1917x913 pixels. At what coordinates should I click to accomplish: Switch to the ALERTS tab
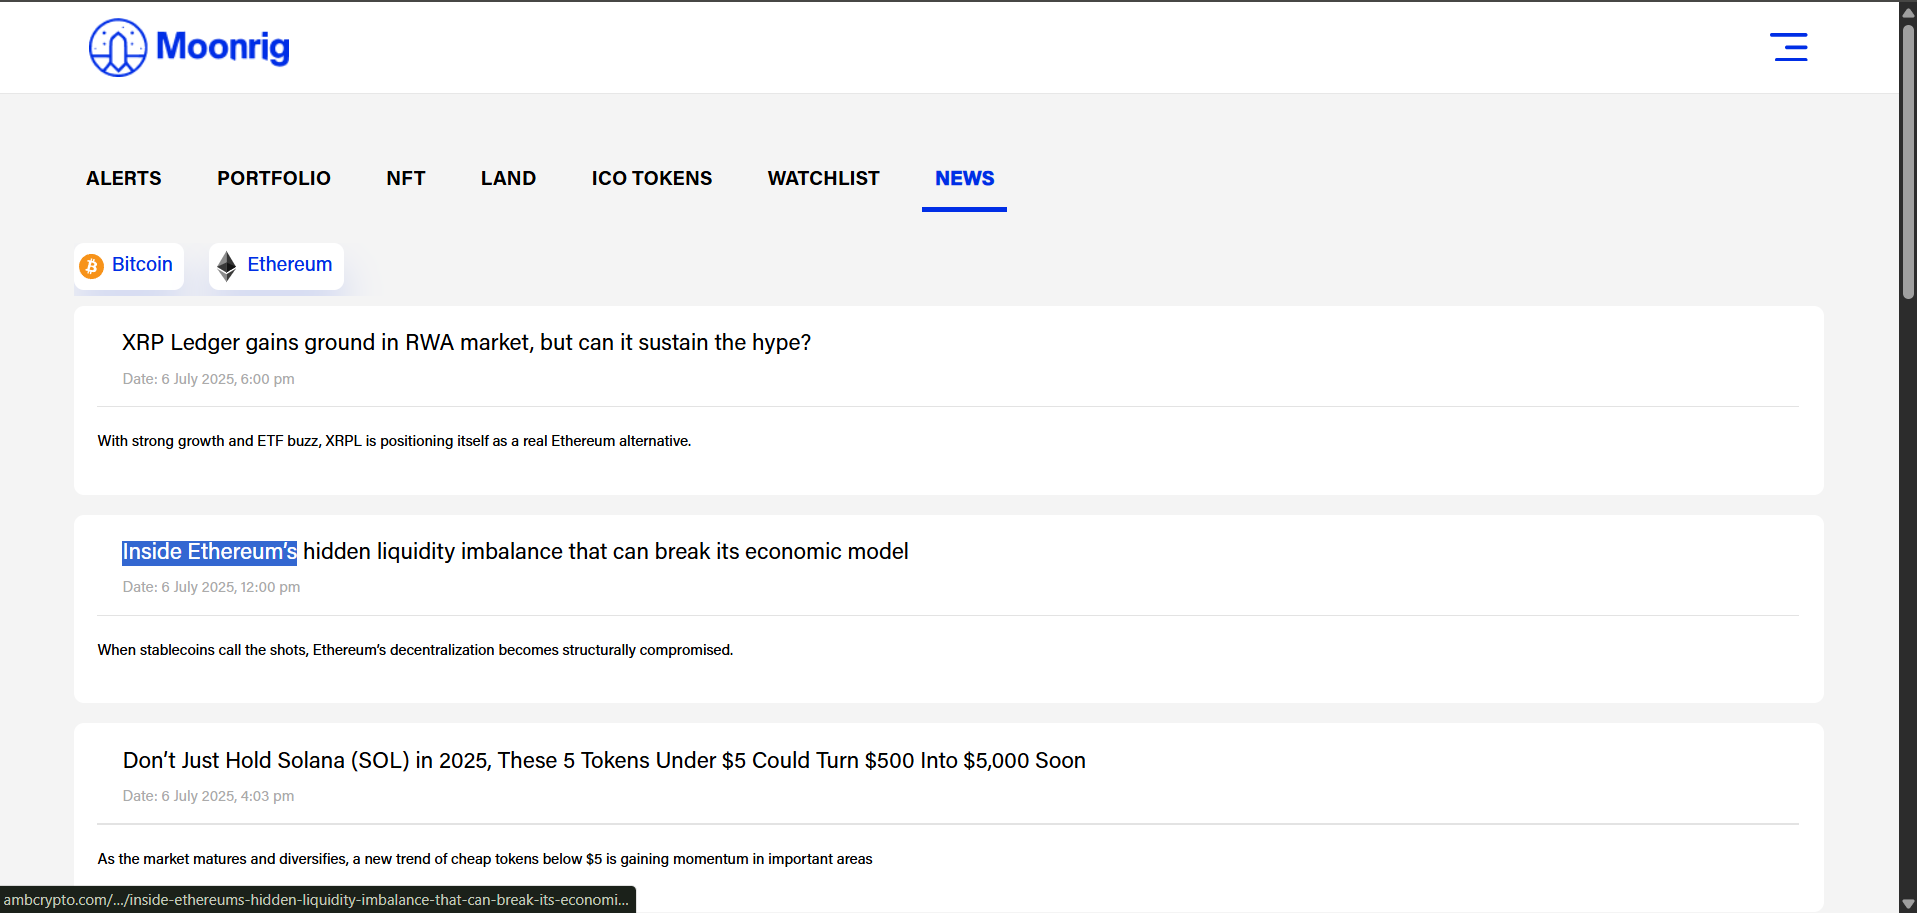[124, 178]
